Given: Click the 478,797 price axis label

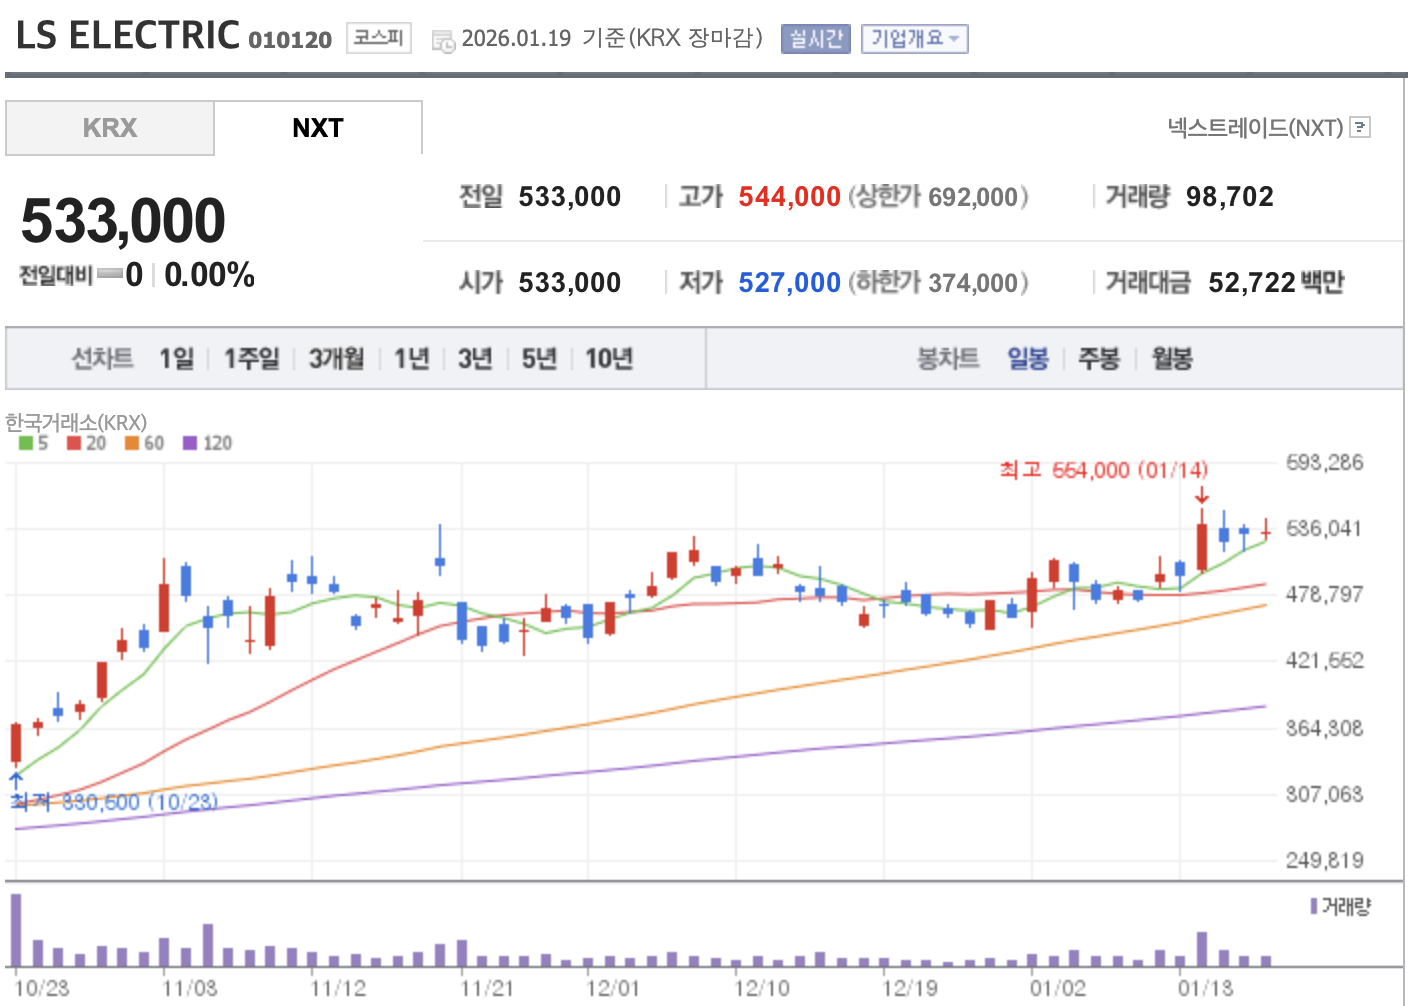Looking at the screenshot, I should click(x=1324, y=595).
